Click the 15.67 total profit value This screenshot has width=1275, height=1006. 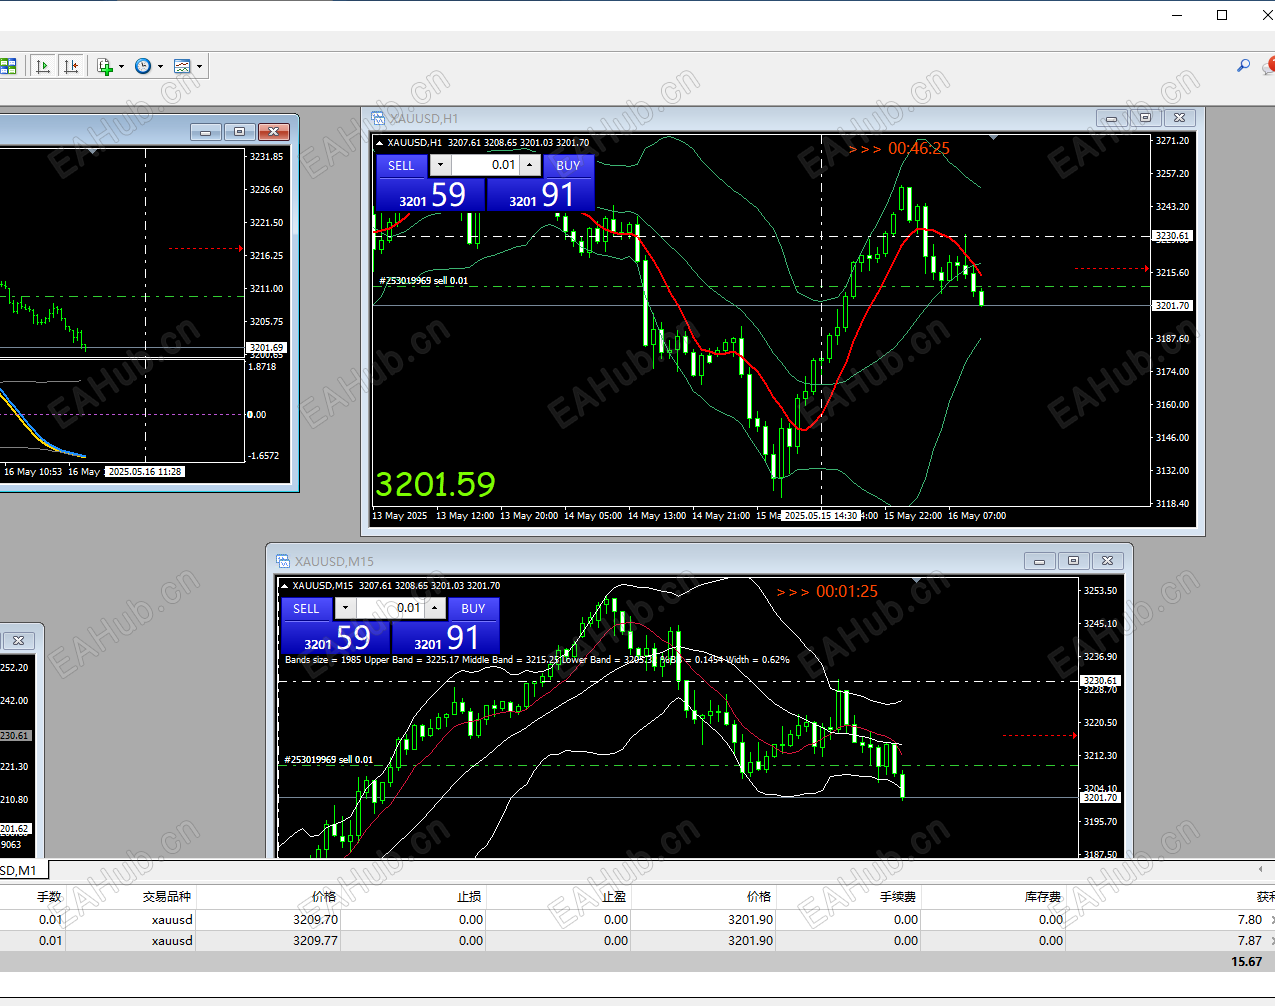pyautogui.click(x=1246, y=962)
